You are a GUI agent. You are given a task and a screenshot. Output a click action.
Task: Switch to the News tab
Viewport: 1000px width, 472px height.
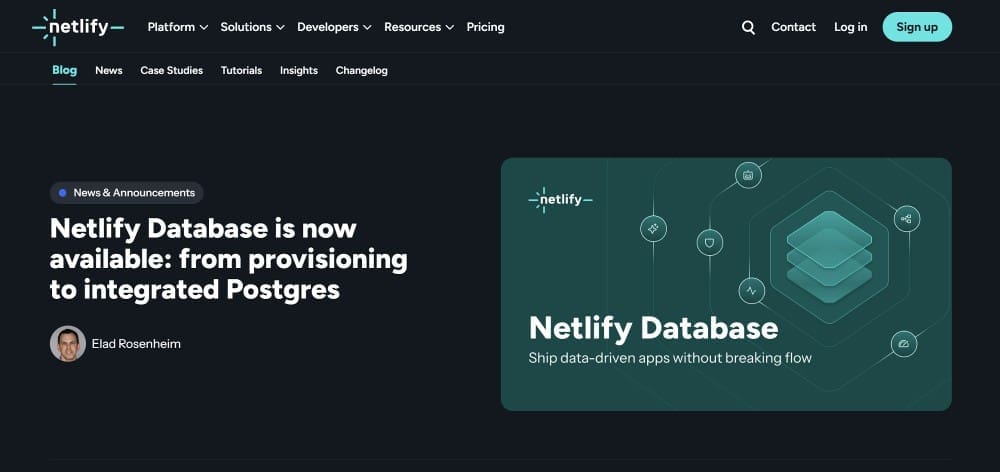pos(108,71)
